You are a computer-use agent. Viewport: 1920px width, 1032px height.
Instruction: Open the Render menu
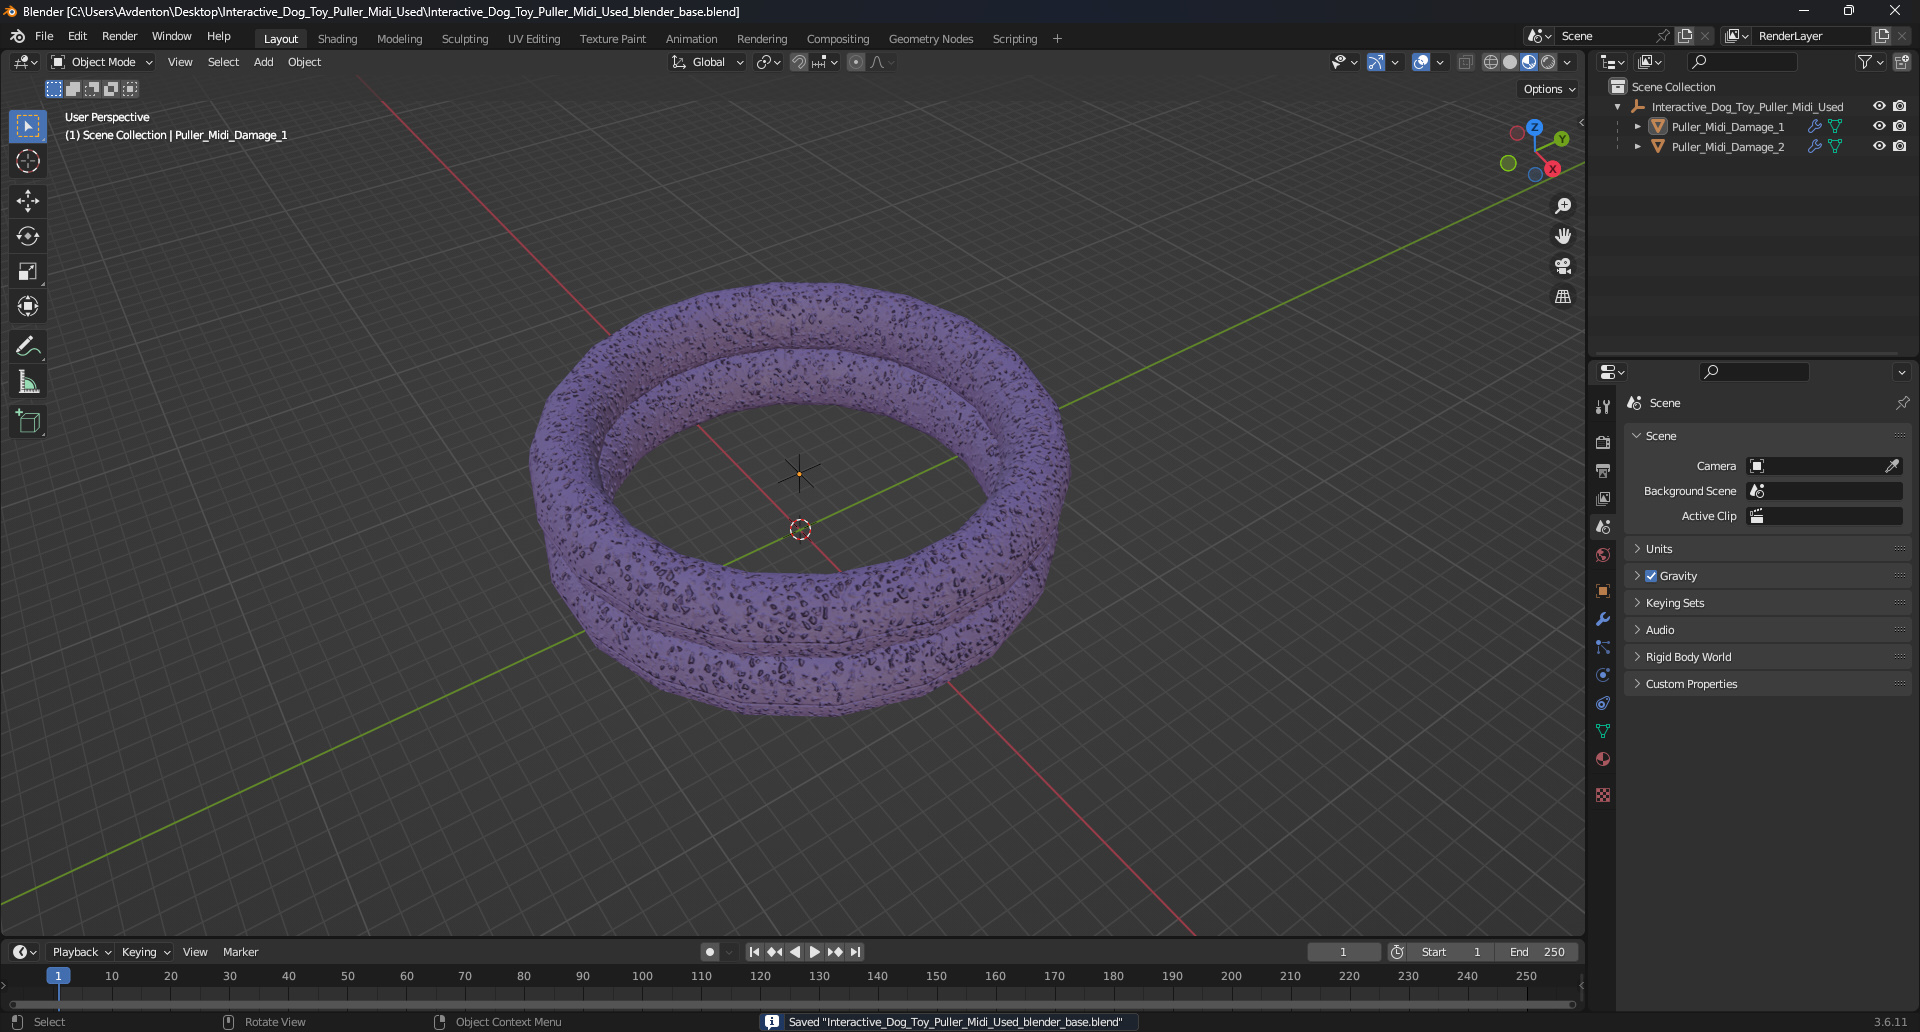(x=119, y=36)
